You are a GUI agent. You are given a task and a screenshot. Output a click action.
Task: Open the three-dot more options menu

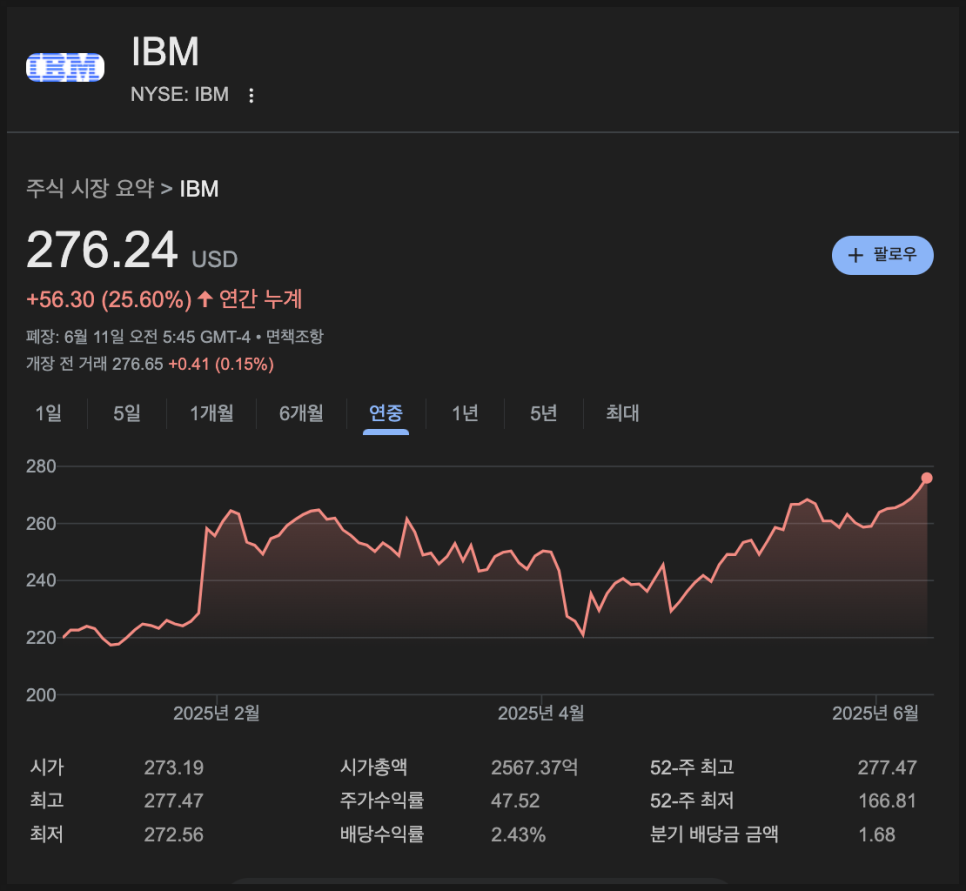tap(251, 96)
